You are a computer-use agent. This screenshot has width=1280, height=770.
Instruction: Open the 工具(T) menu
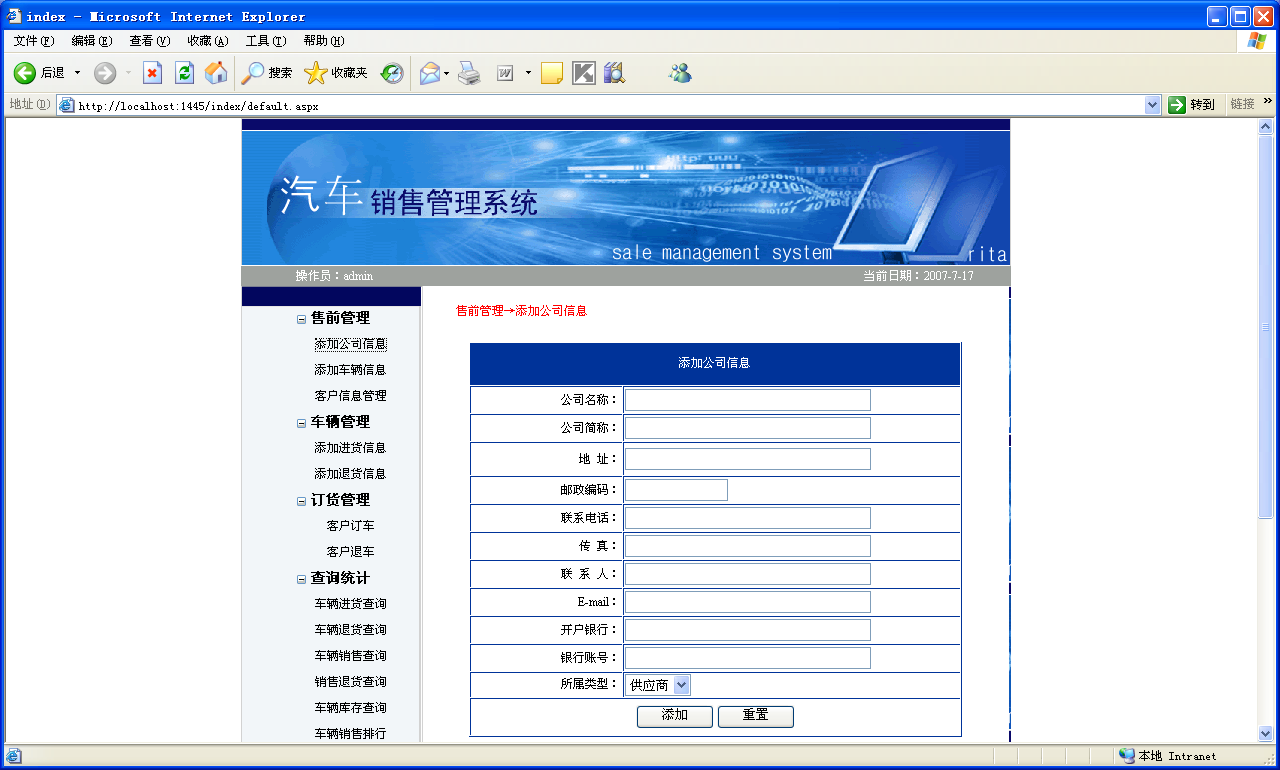[266, 41]
